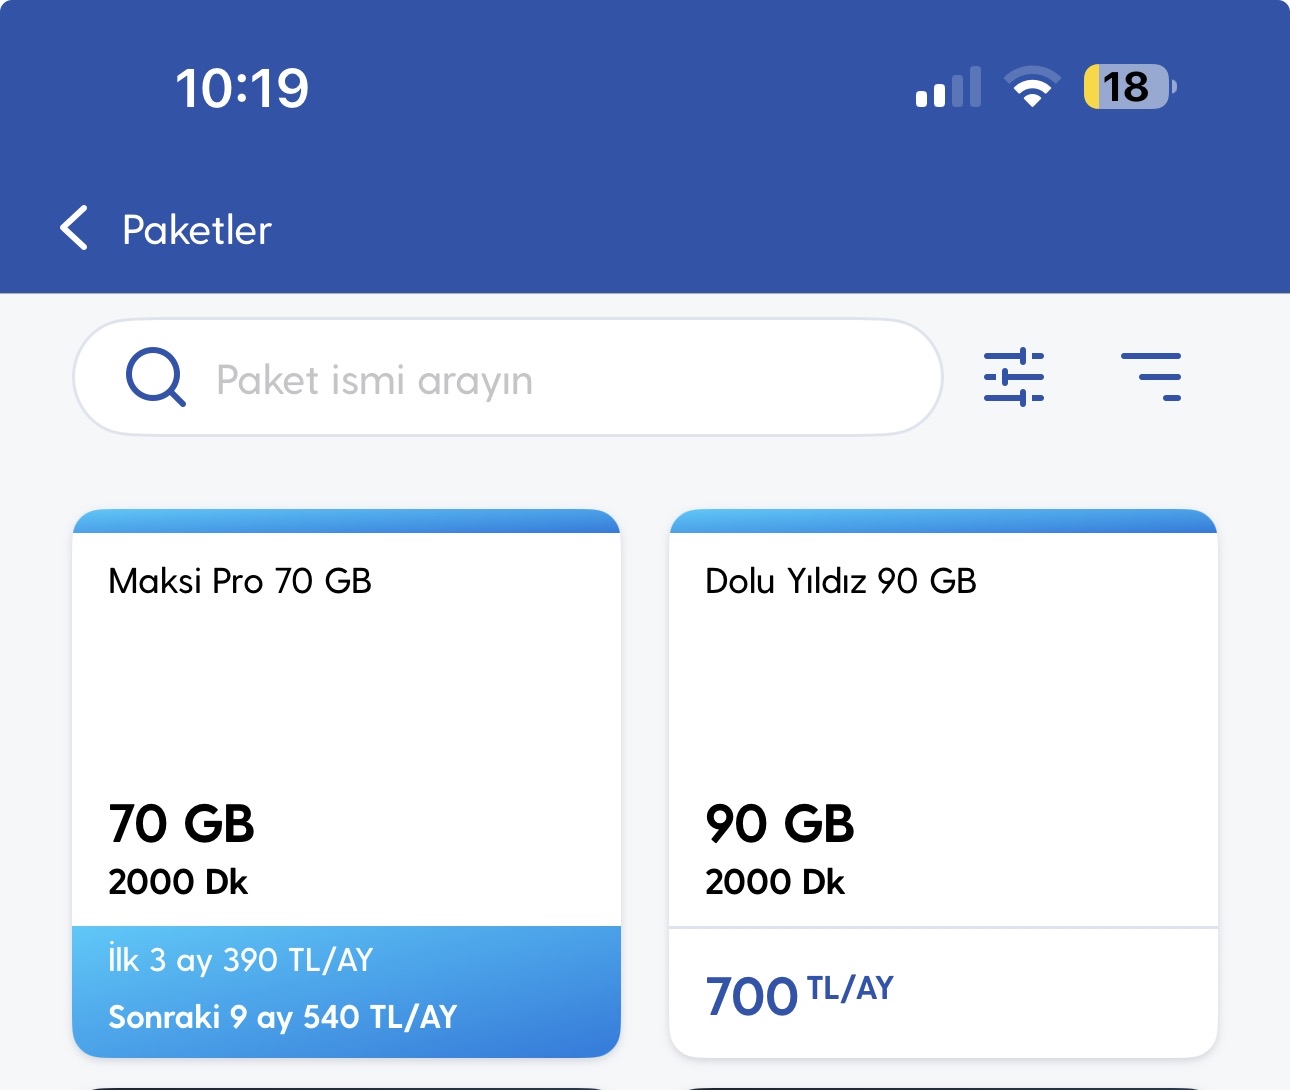This screenshot has width=1290, height=1090.
Task: Tap 2000 Dk on Dolu Yıldız card
Action: (x=775, y=882)
